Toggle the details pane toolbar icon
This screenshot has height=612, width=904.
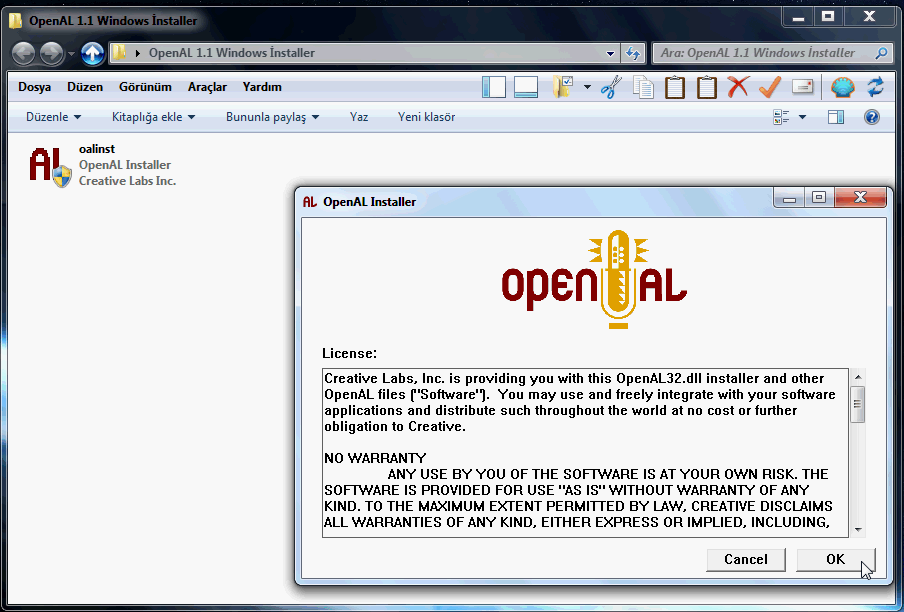[526, 87]
